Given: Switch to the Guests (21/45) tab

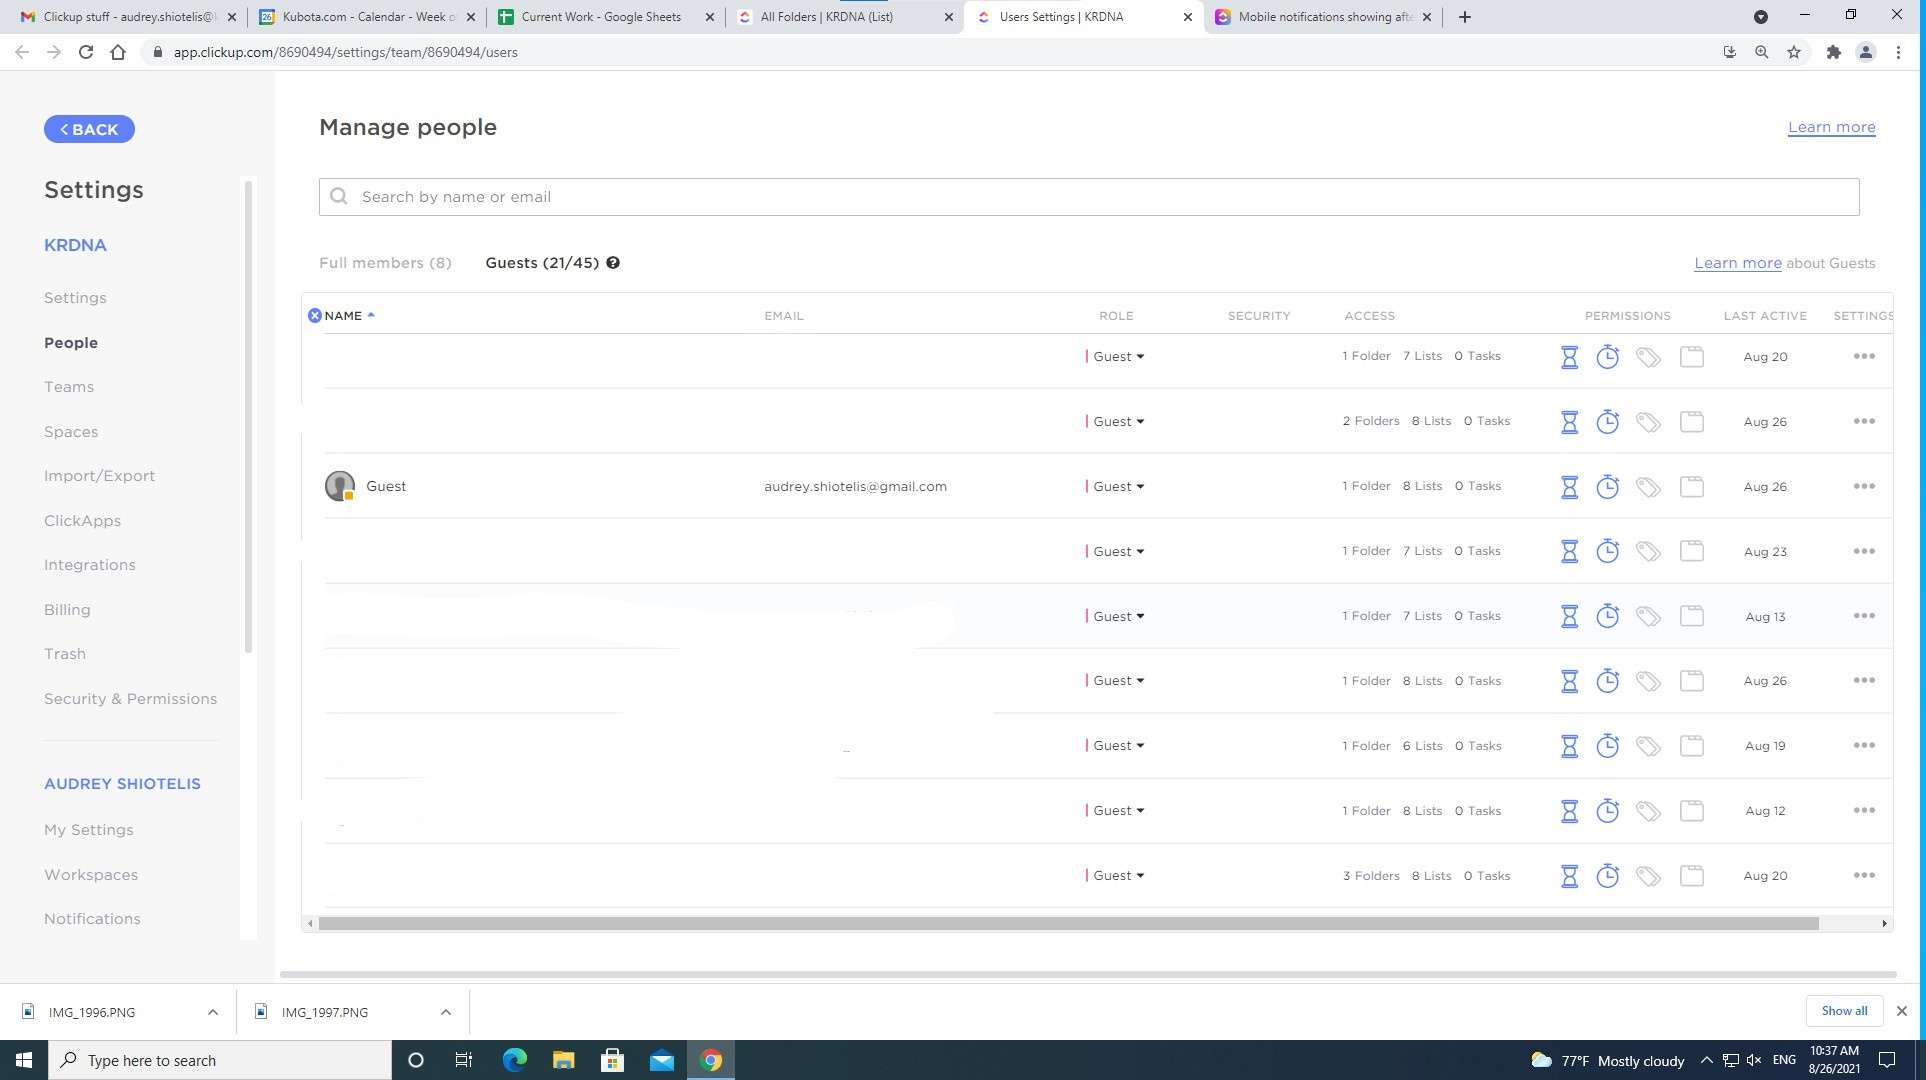Looking at the screenshot, I should tap(542, 263).
